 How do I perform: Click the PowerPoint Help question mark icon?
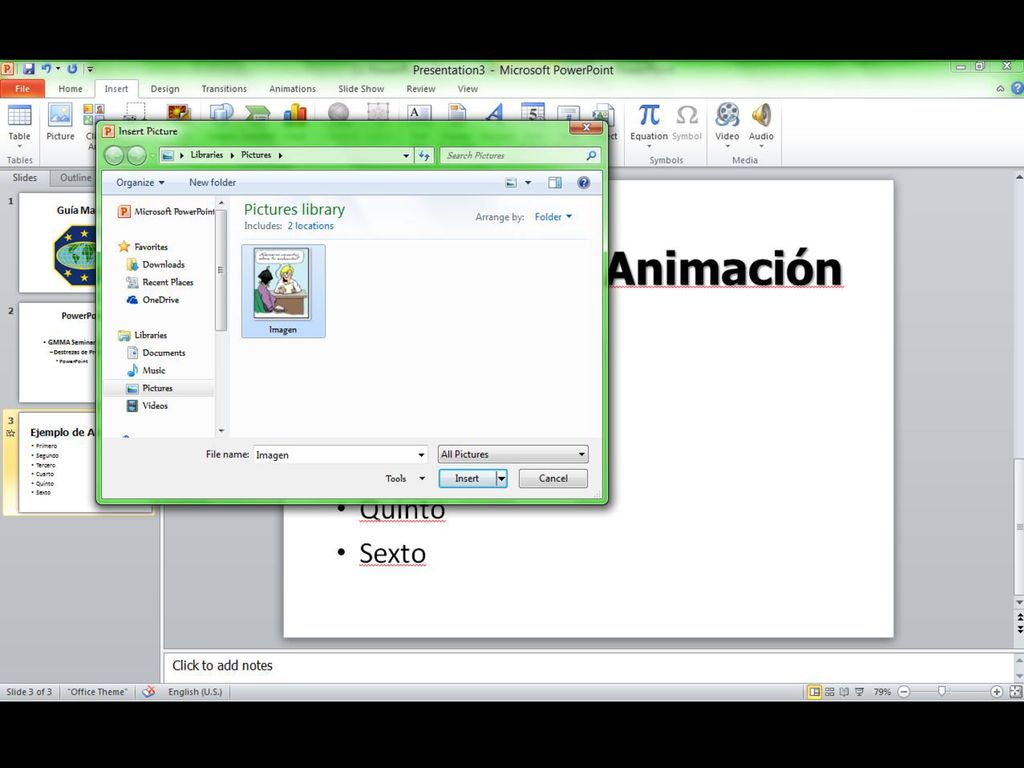(1017, 88)
